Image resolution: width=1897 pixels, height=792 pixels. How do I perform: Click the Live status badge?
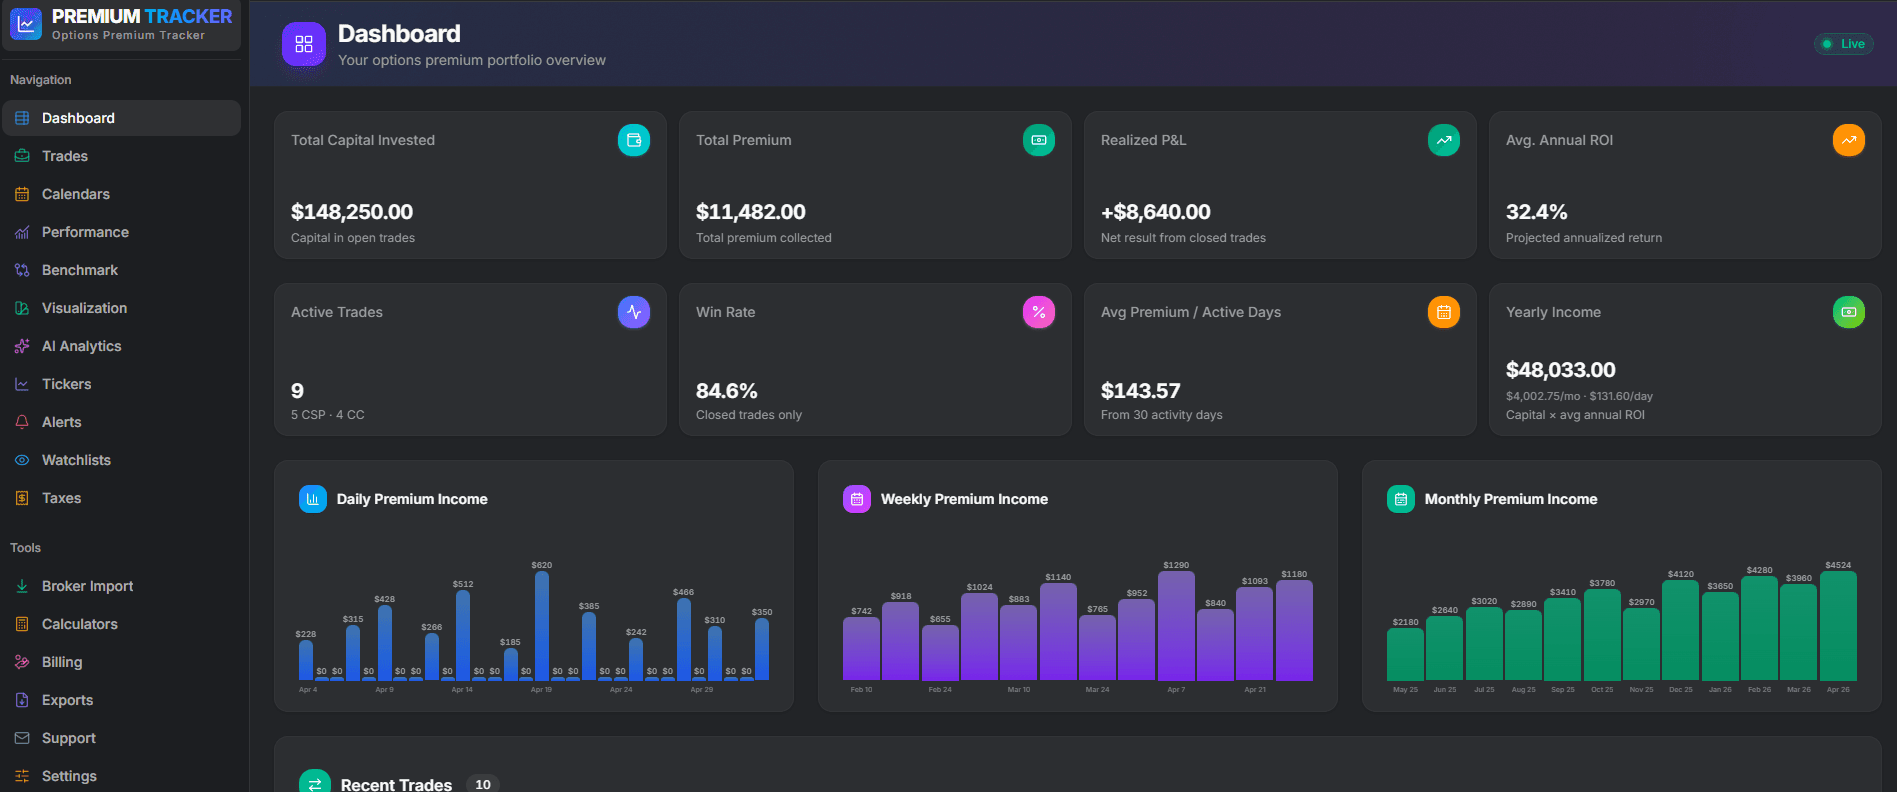point(1843,44)
